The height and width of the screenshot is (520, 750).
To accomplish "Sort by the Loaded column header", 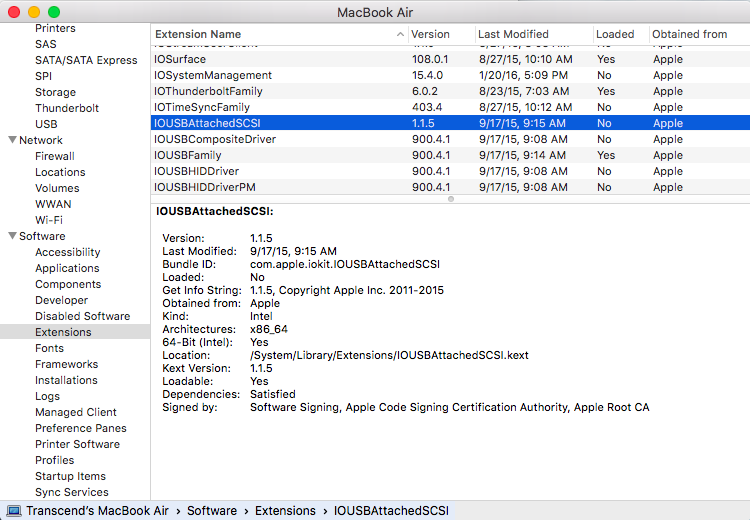I will point(621,34).
